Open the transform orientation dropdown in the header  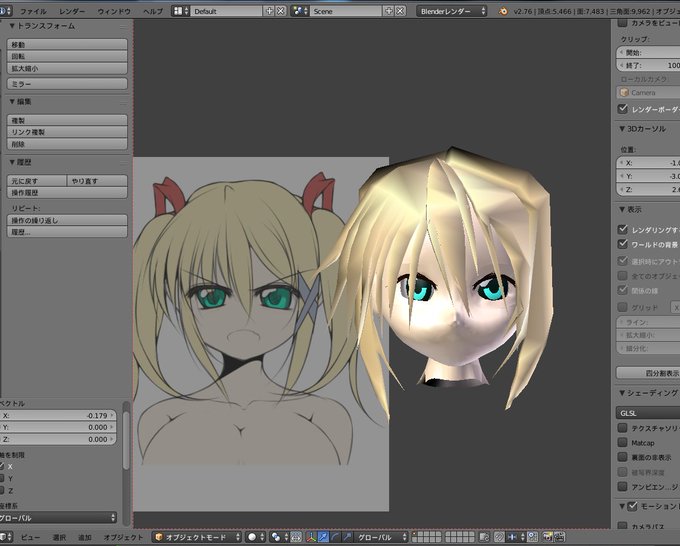[x=381, y=537]
